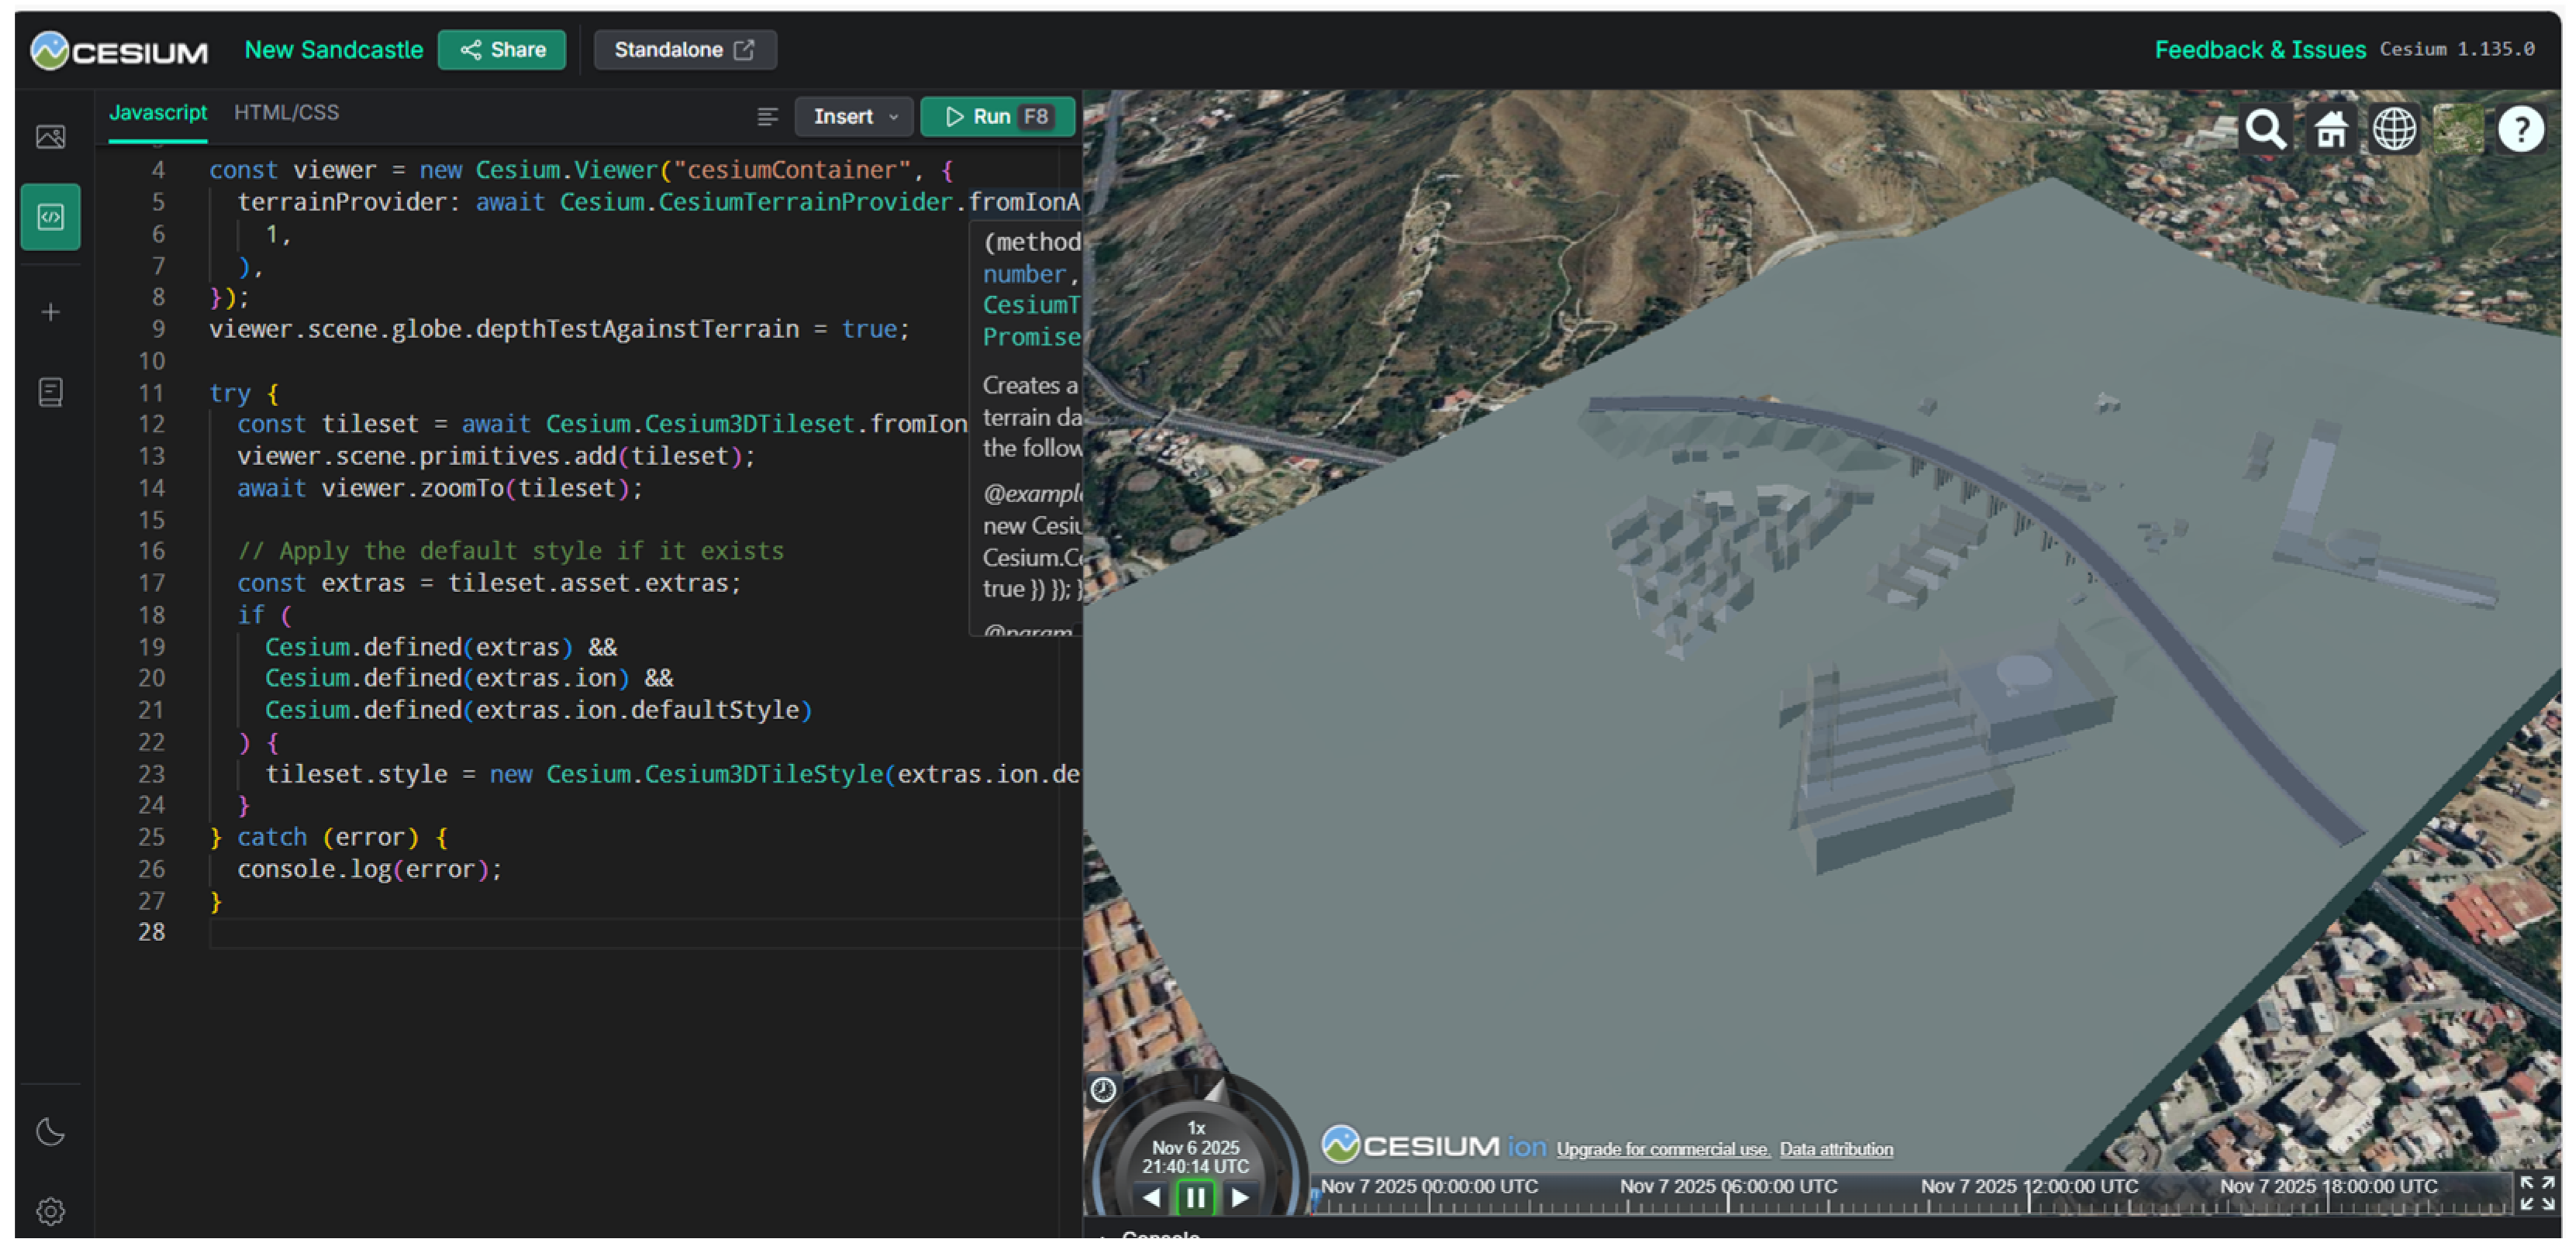Open the gallery image icon in sidebar
Image resolution: width=2576 pixels, height=1260 pixels.
[50, 137]
